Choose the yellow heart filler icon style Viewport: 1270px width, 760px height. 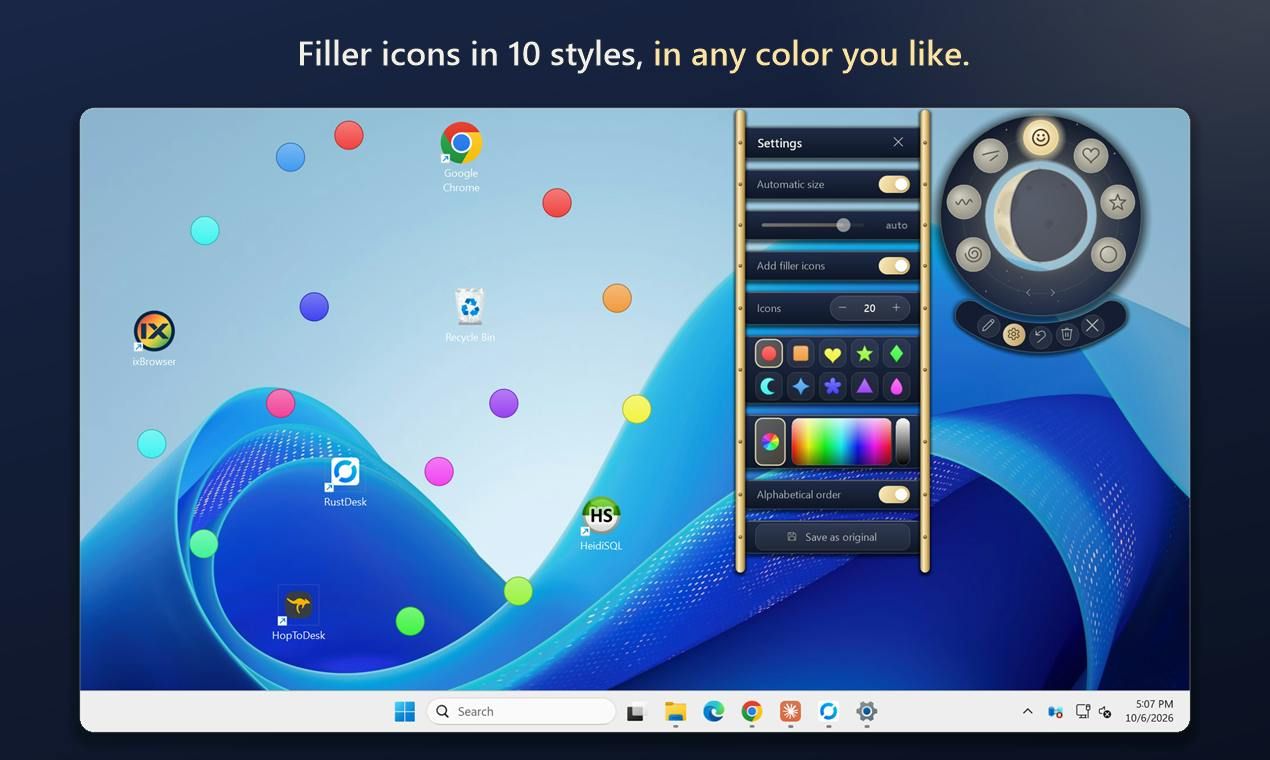pos(832,353)
